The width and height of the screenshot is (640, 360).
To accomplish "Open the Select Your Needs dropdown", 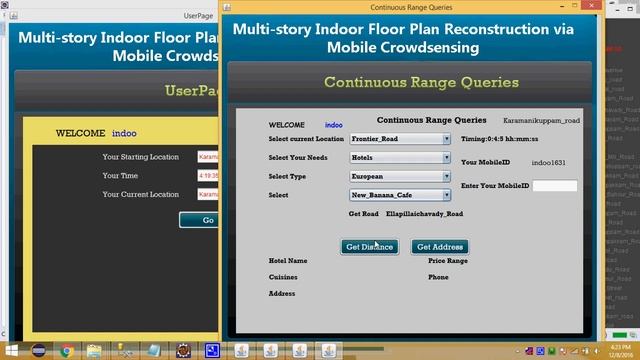I will [x=400, y=158].
